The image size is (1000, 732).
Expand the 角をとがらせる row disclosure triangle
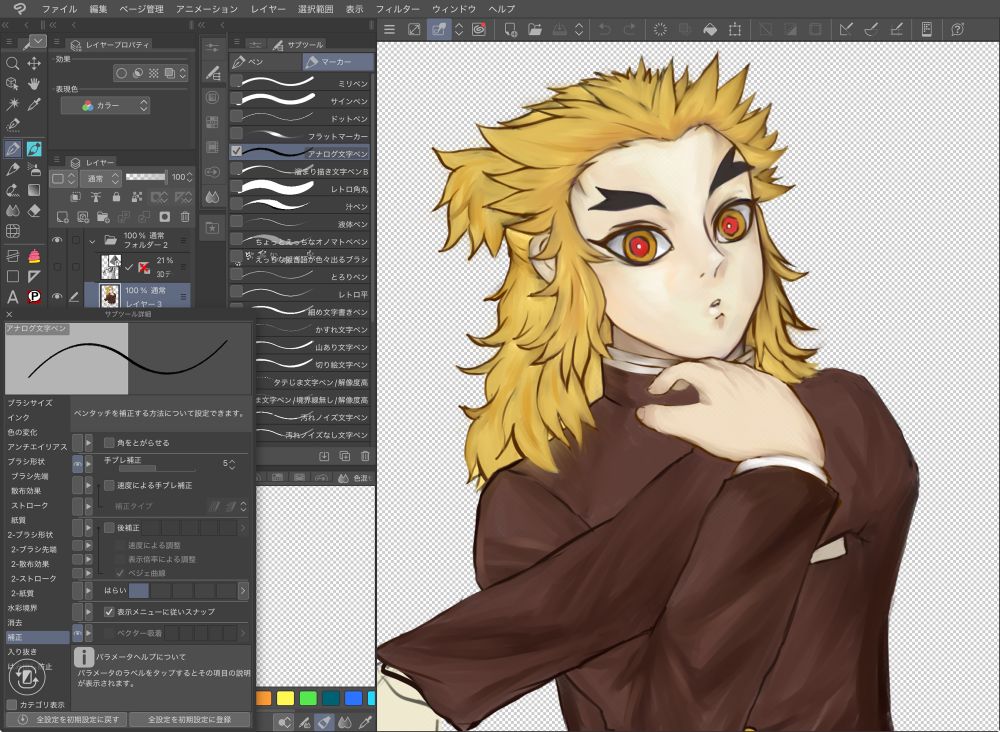click(89, 442)
